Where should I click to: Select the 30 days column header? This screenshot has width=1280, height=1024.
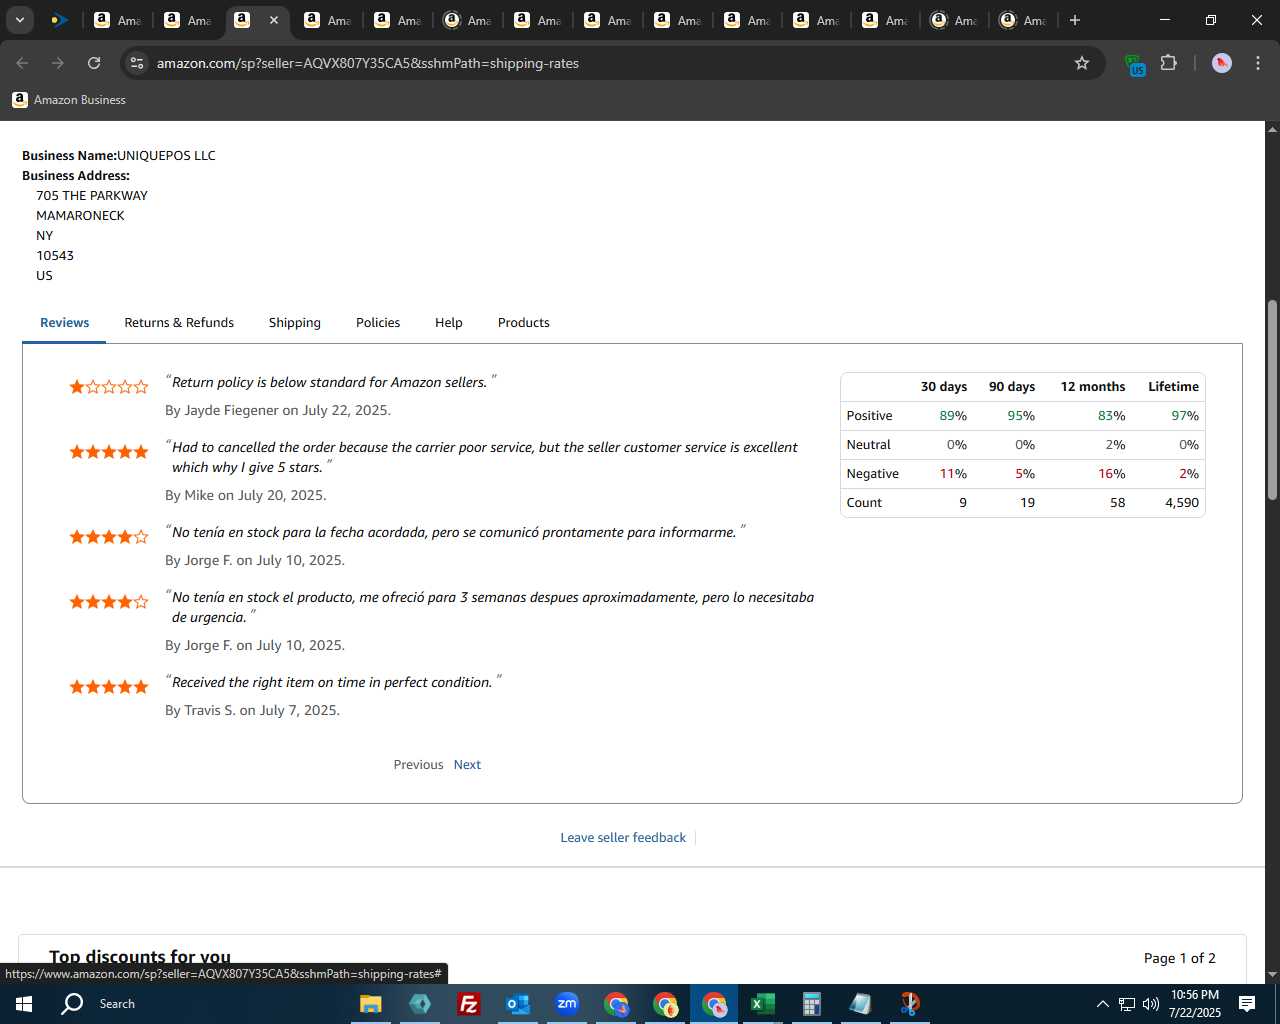click(944, 387)
